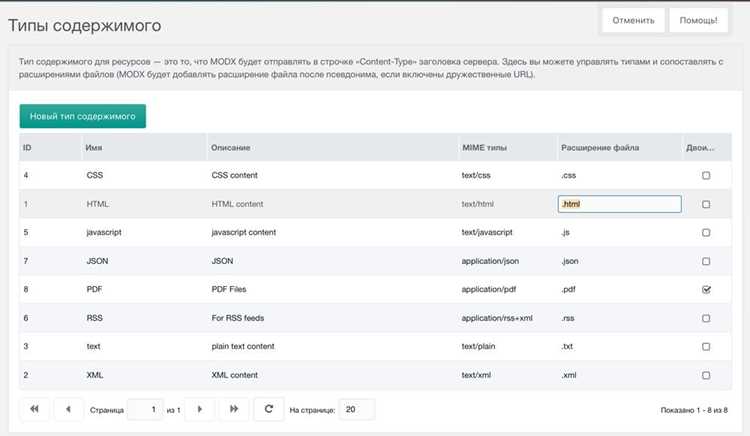Viewport: 750px width, 436px height.
Task: Sort by Имя column header
Action: (x=144, y=147)
